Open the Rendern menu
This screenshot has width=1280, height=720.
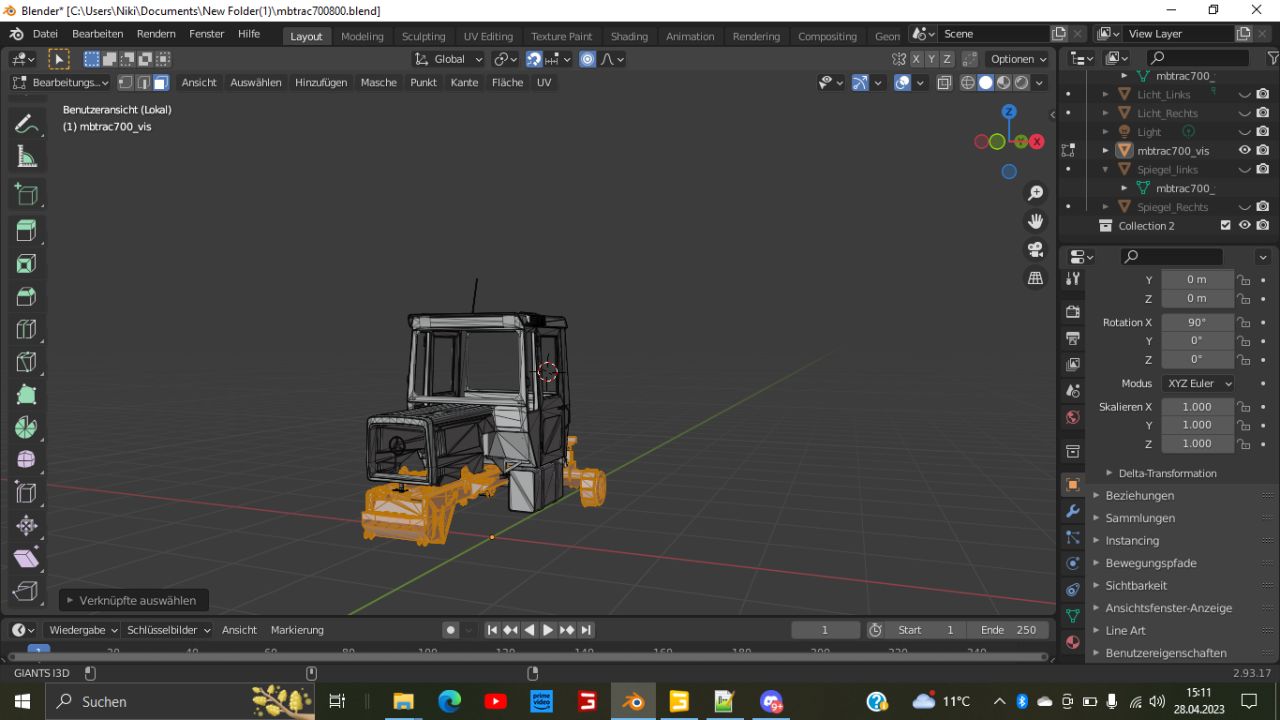(x=156, y=34)
